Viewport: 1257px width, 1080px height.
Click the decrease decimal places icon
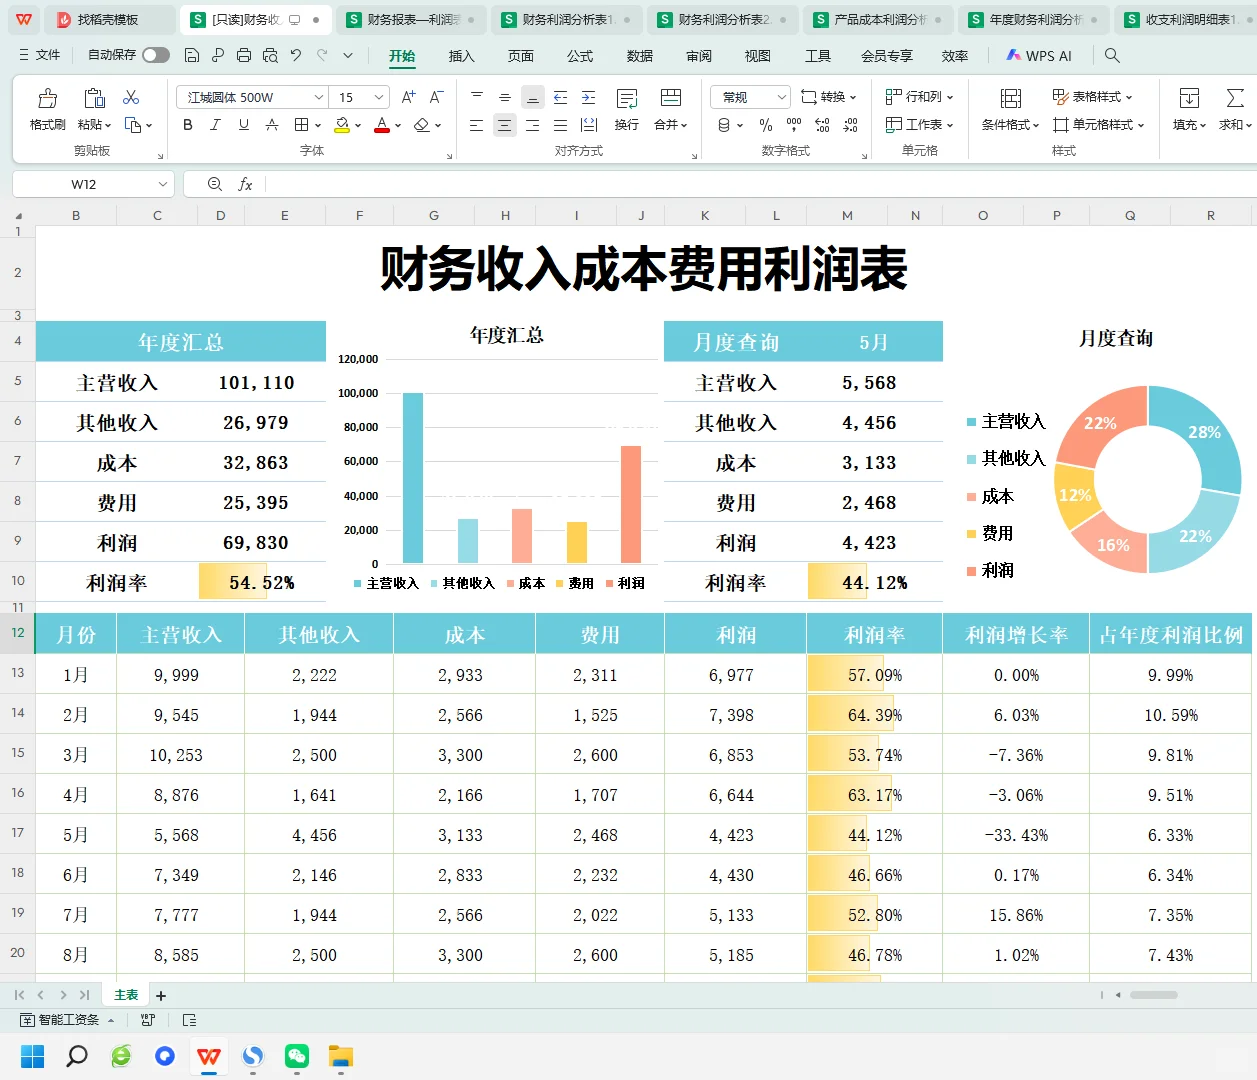click(850, 125)
